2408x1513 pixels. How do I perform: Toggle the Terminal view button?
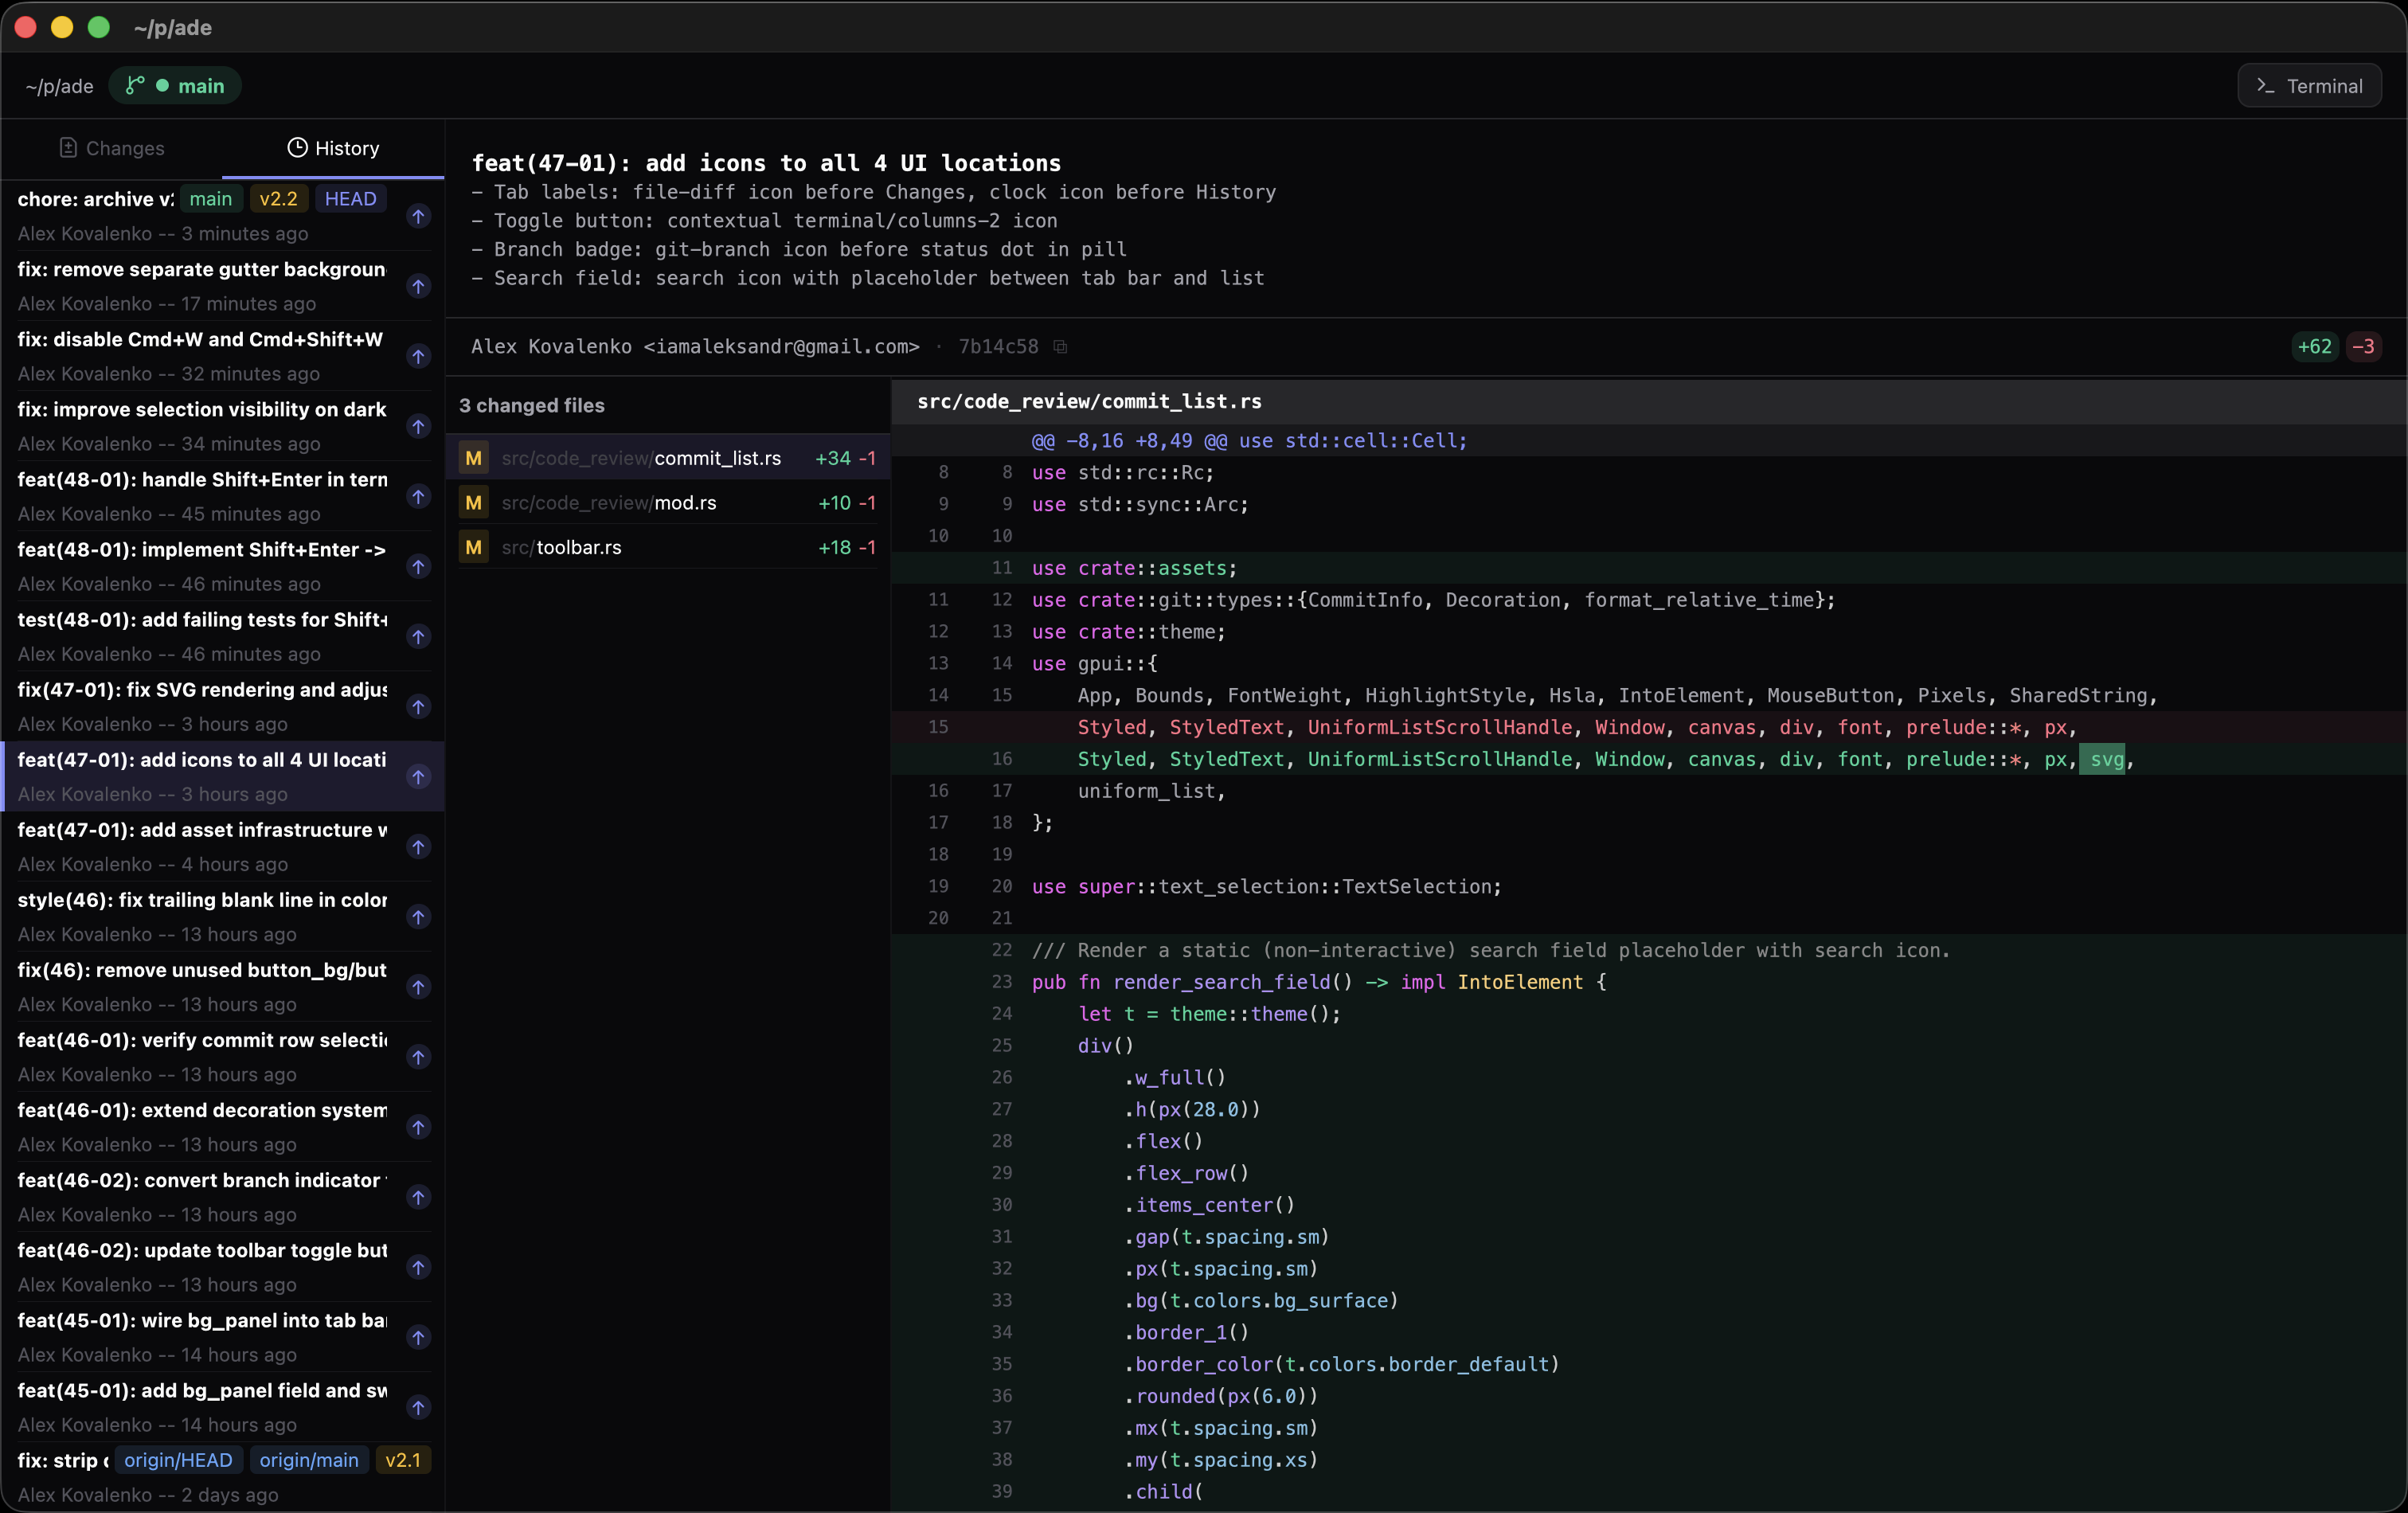click(2309, 86)
